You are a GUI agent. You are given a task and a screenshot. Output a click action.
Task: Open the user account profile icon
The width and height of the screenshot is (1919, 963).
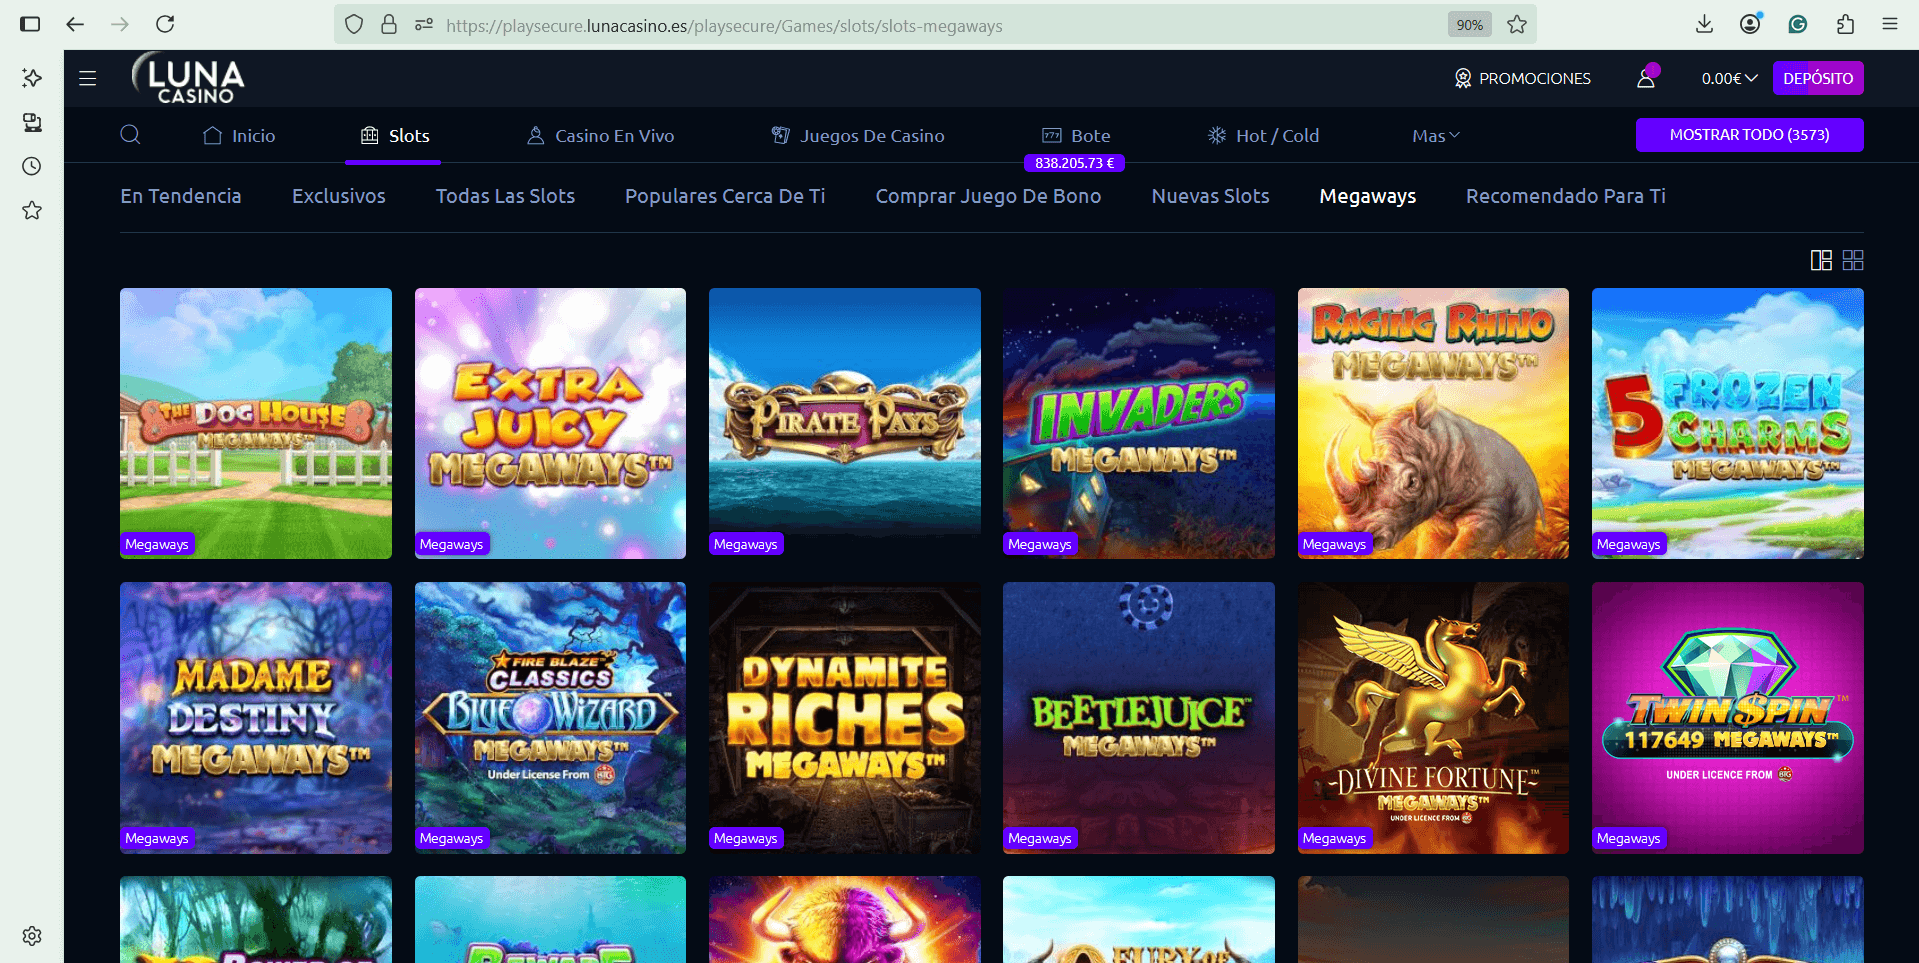(1646, 77)
